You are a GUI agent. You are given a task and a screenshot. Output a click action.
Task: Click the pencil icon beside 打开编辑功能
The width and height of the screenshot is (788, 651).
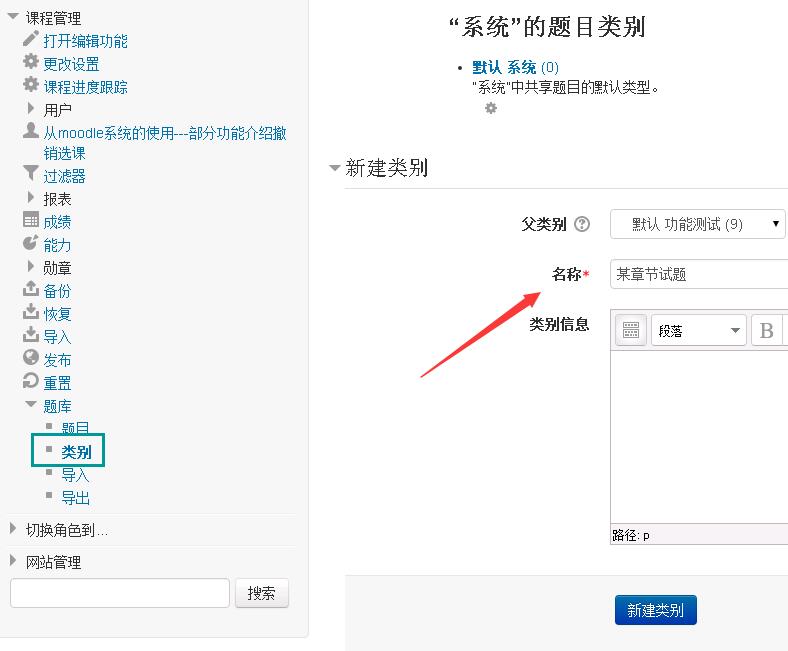click(31, 39)
